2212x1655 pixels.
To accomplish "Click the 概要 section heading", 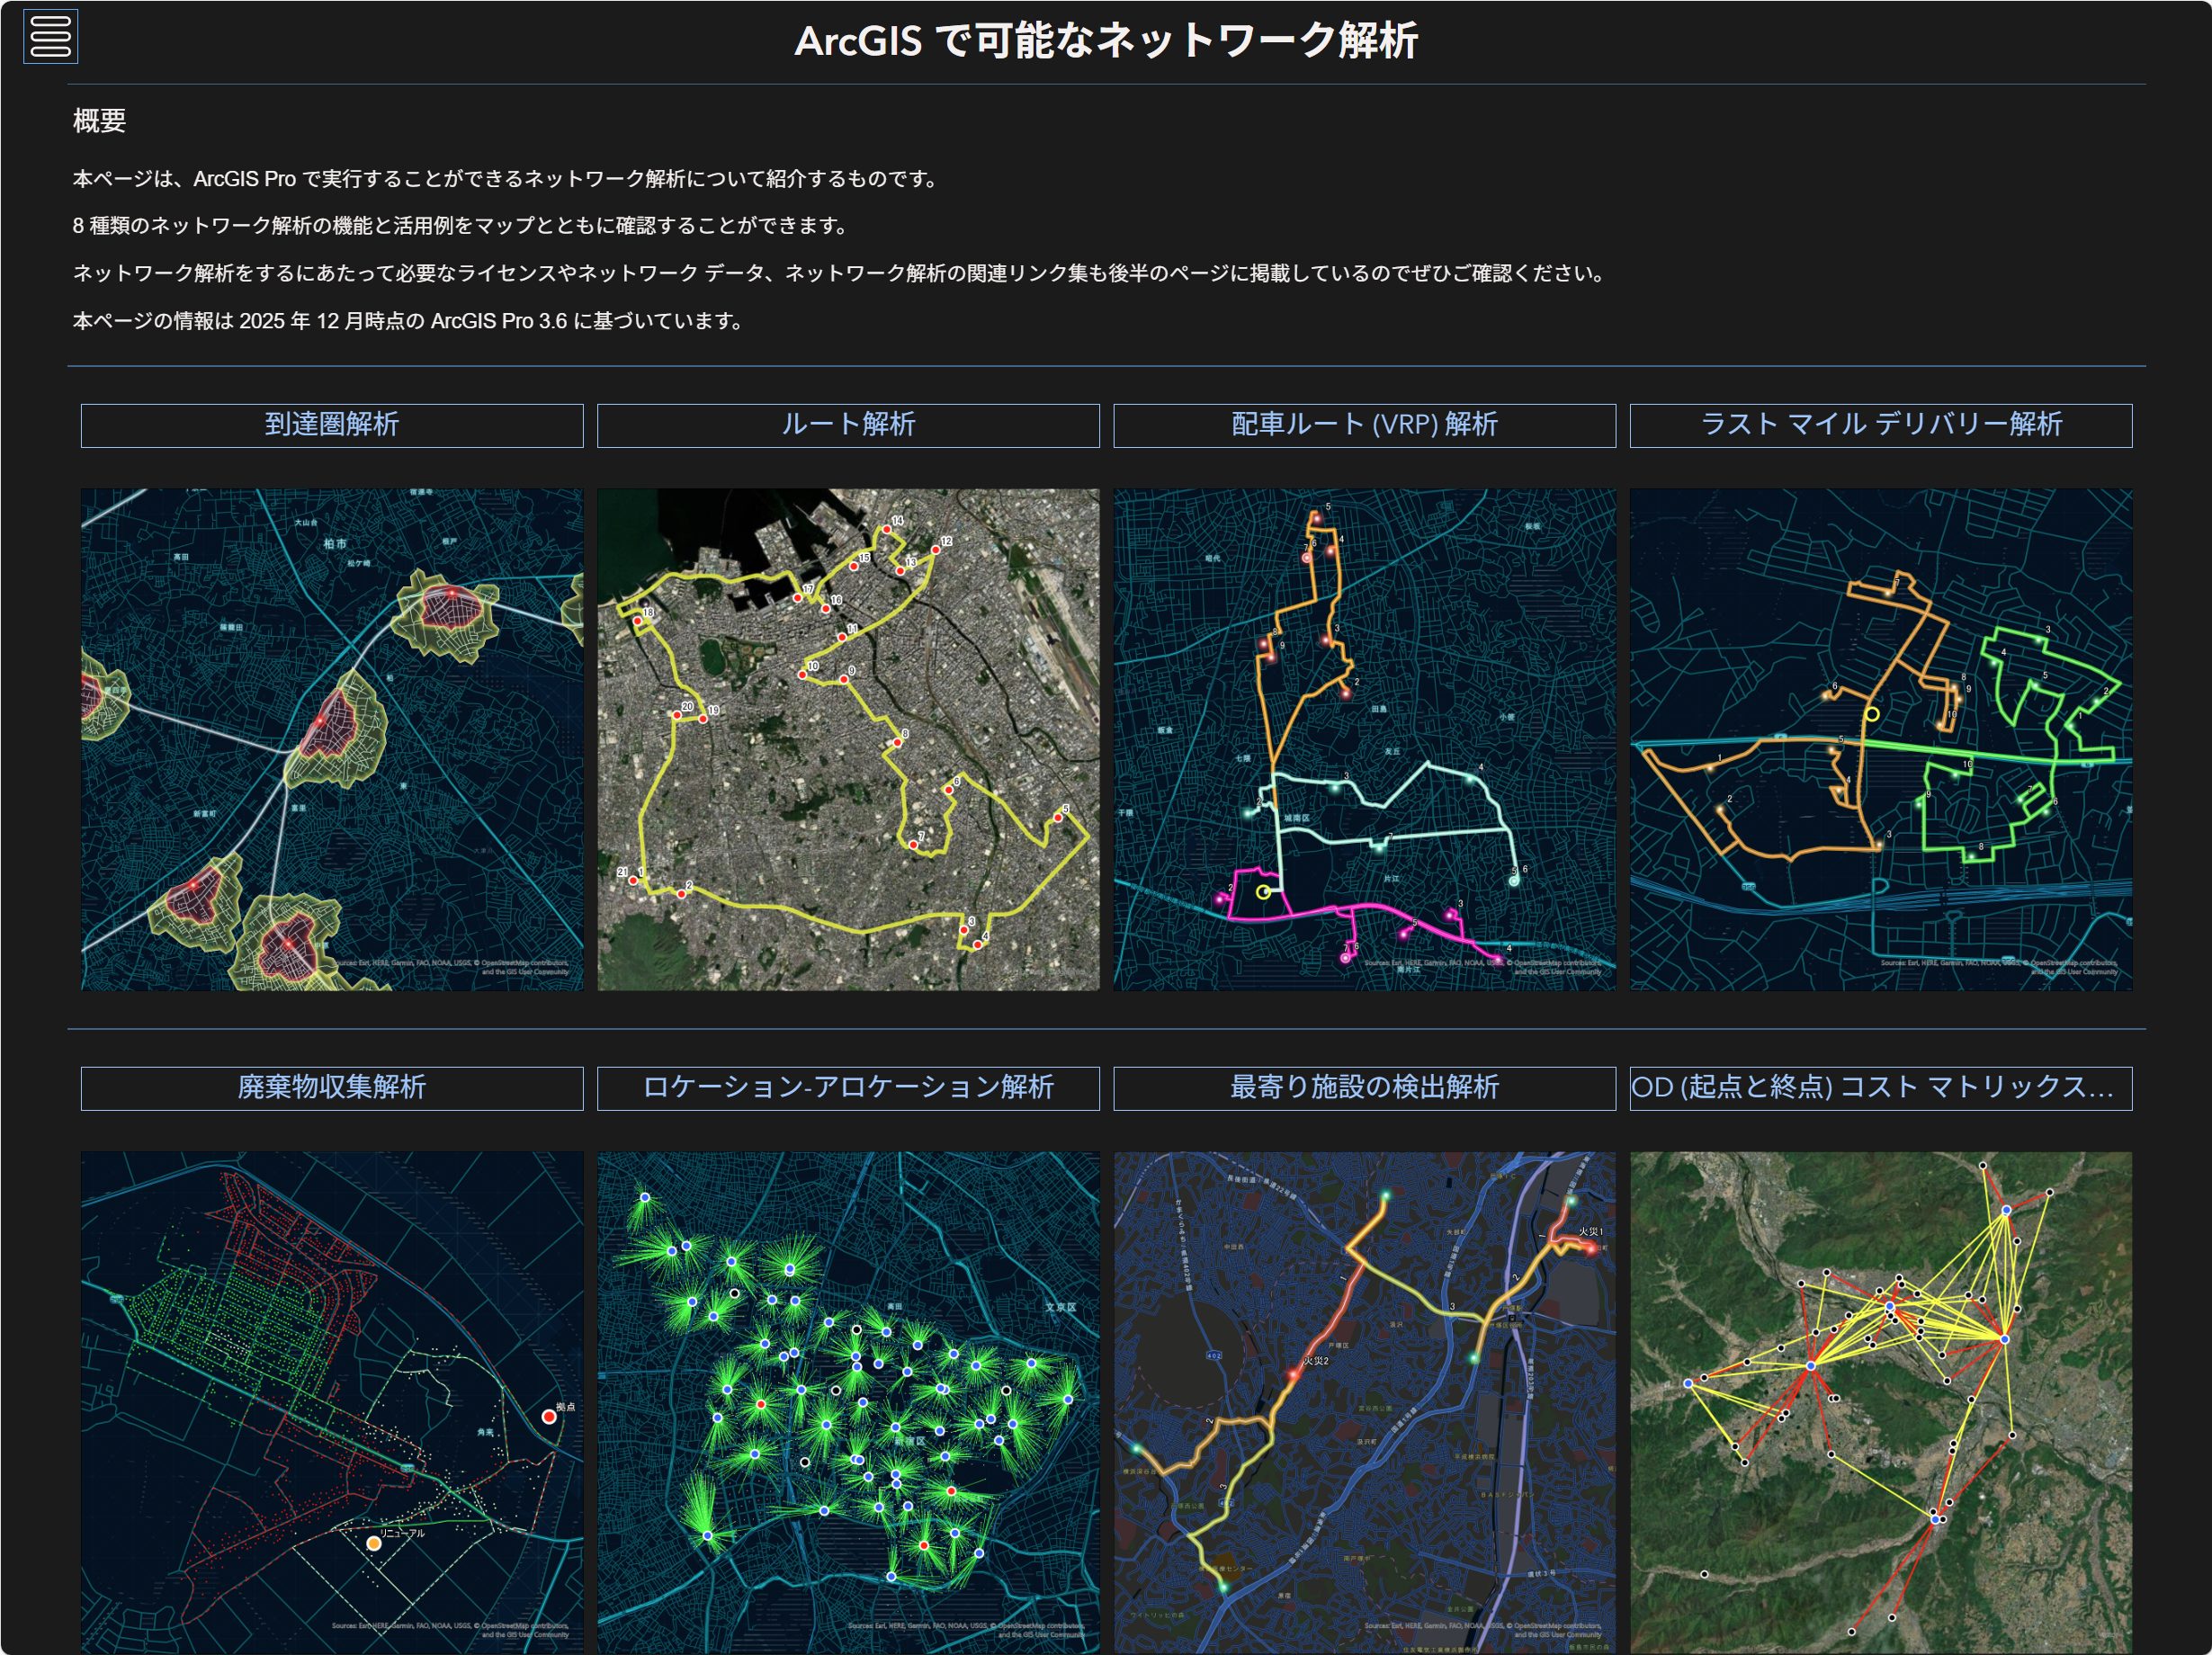I will (99, 121).
